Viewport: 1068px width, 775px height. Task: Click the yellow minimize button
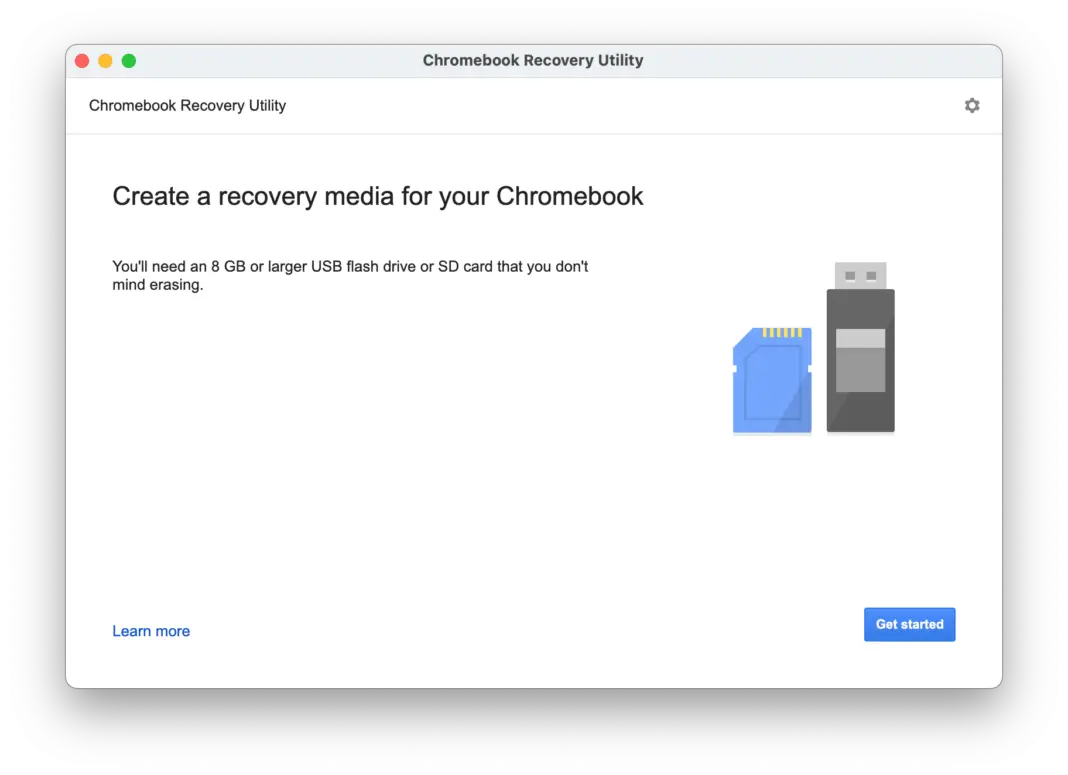click(105, 60)
